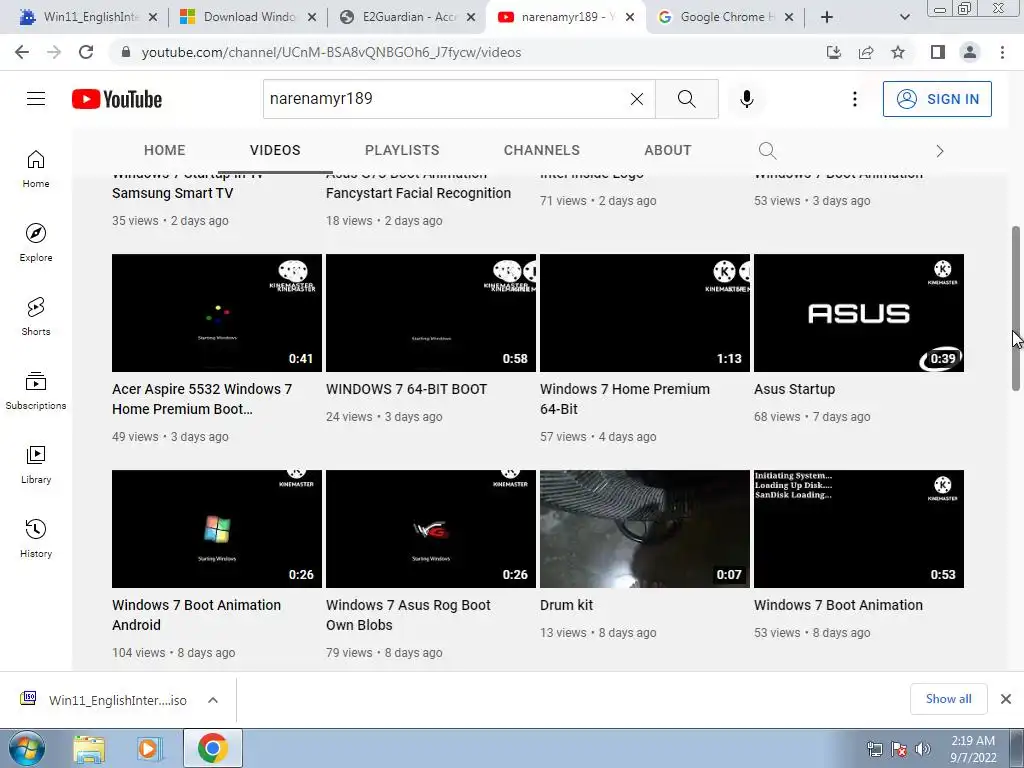Open Home in the left sidebar

36,169
